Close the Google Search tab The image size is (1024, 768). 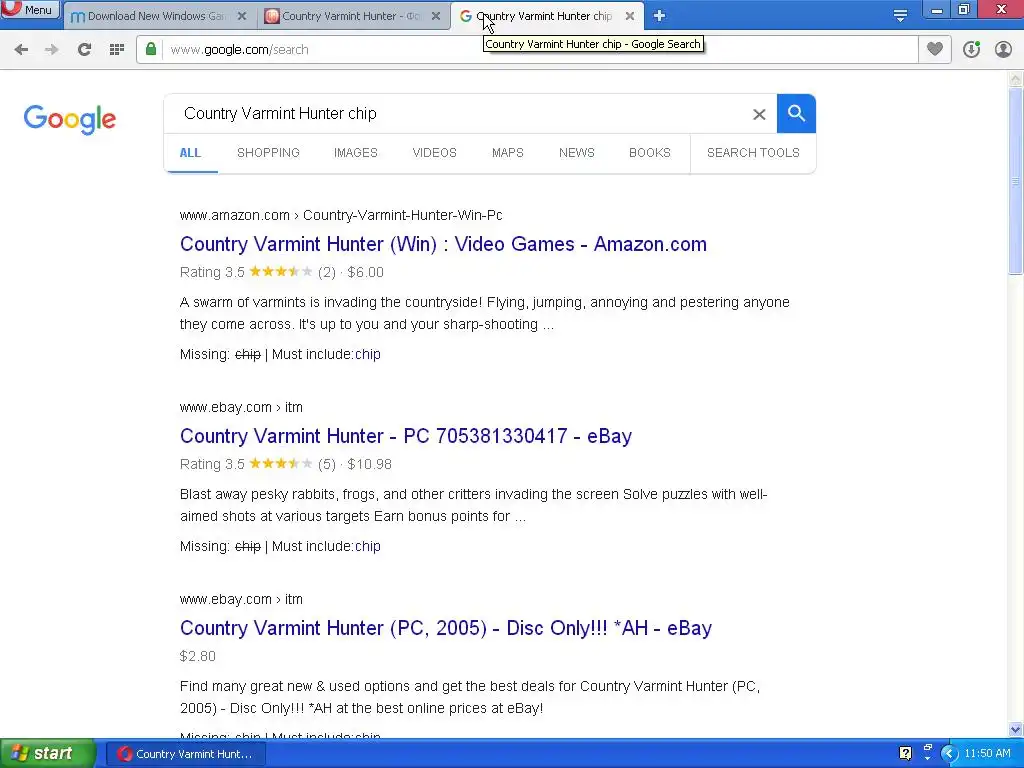pyautogui.click(x=630, y=16)
